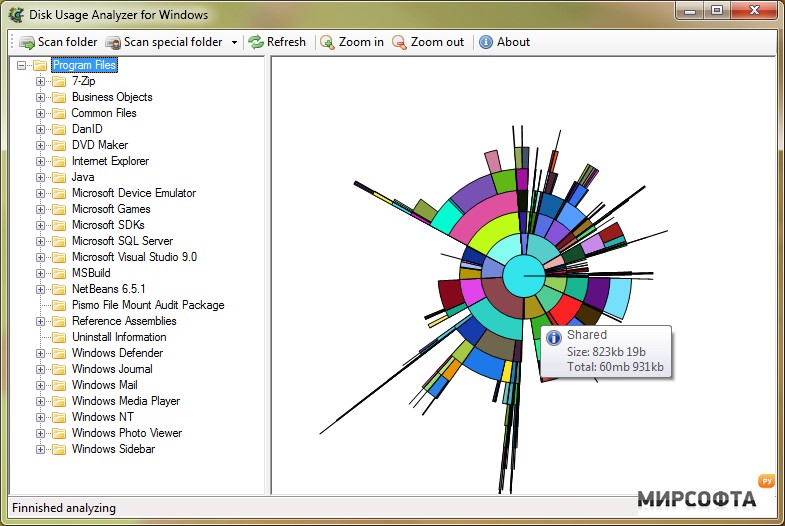Click the 'Size: 823kb 19b' tooltip text
The height and width of the screenshot is (526, 785).
coord(606,352)
